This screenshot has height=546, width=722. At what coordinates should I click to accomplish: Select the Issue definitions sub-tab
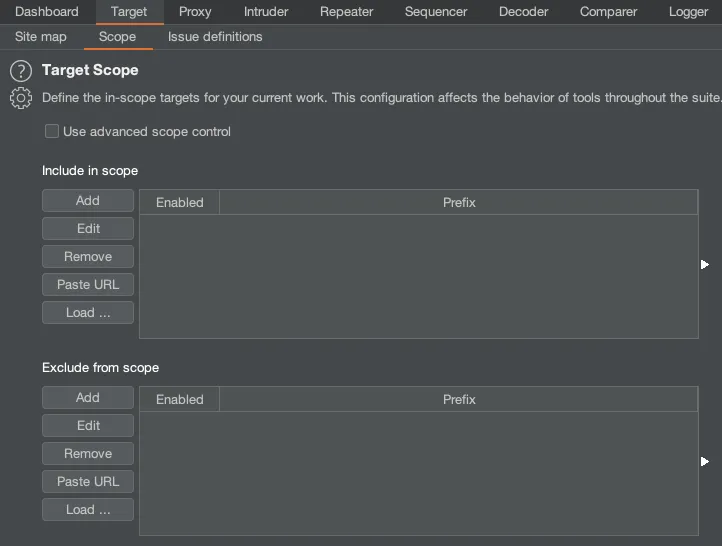215,37
